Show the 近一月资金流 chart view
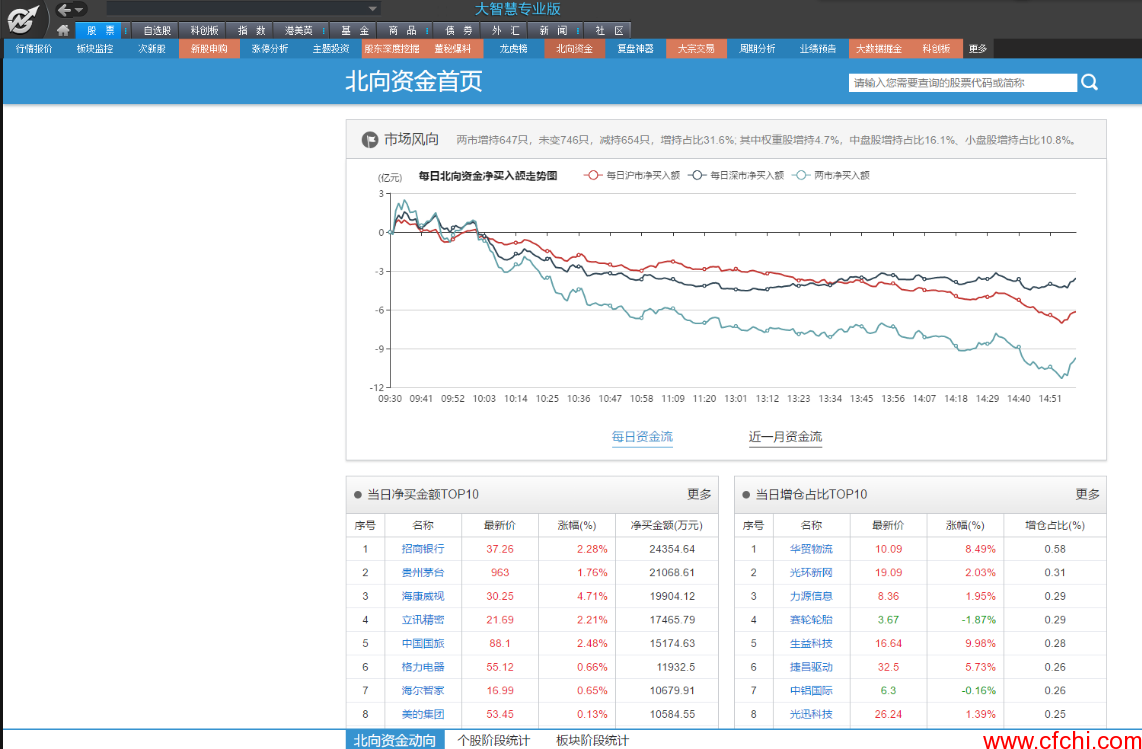 (x=785, y=436)
